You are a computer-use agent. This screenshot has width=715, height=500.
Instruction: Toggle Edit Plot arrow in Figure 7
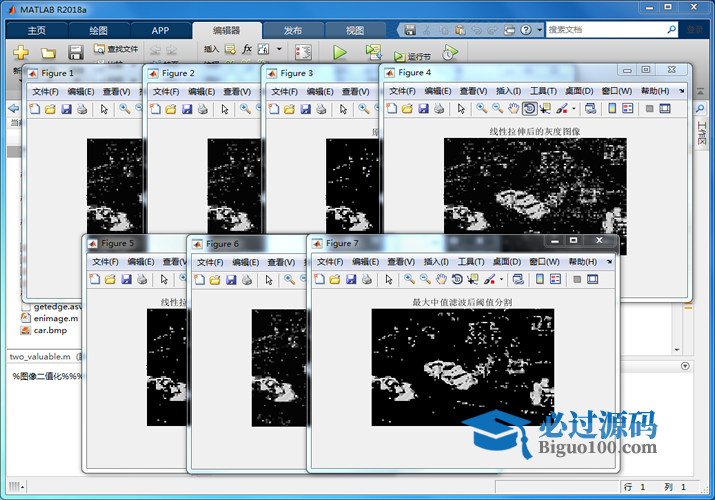coord(386,279)
